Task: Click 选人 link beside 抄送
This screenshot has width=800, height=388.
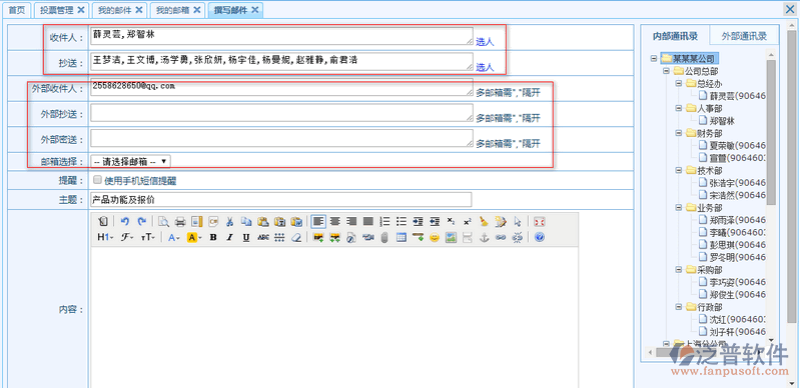Action: [x=485, y=67]
